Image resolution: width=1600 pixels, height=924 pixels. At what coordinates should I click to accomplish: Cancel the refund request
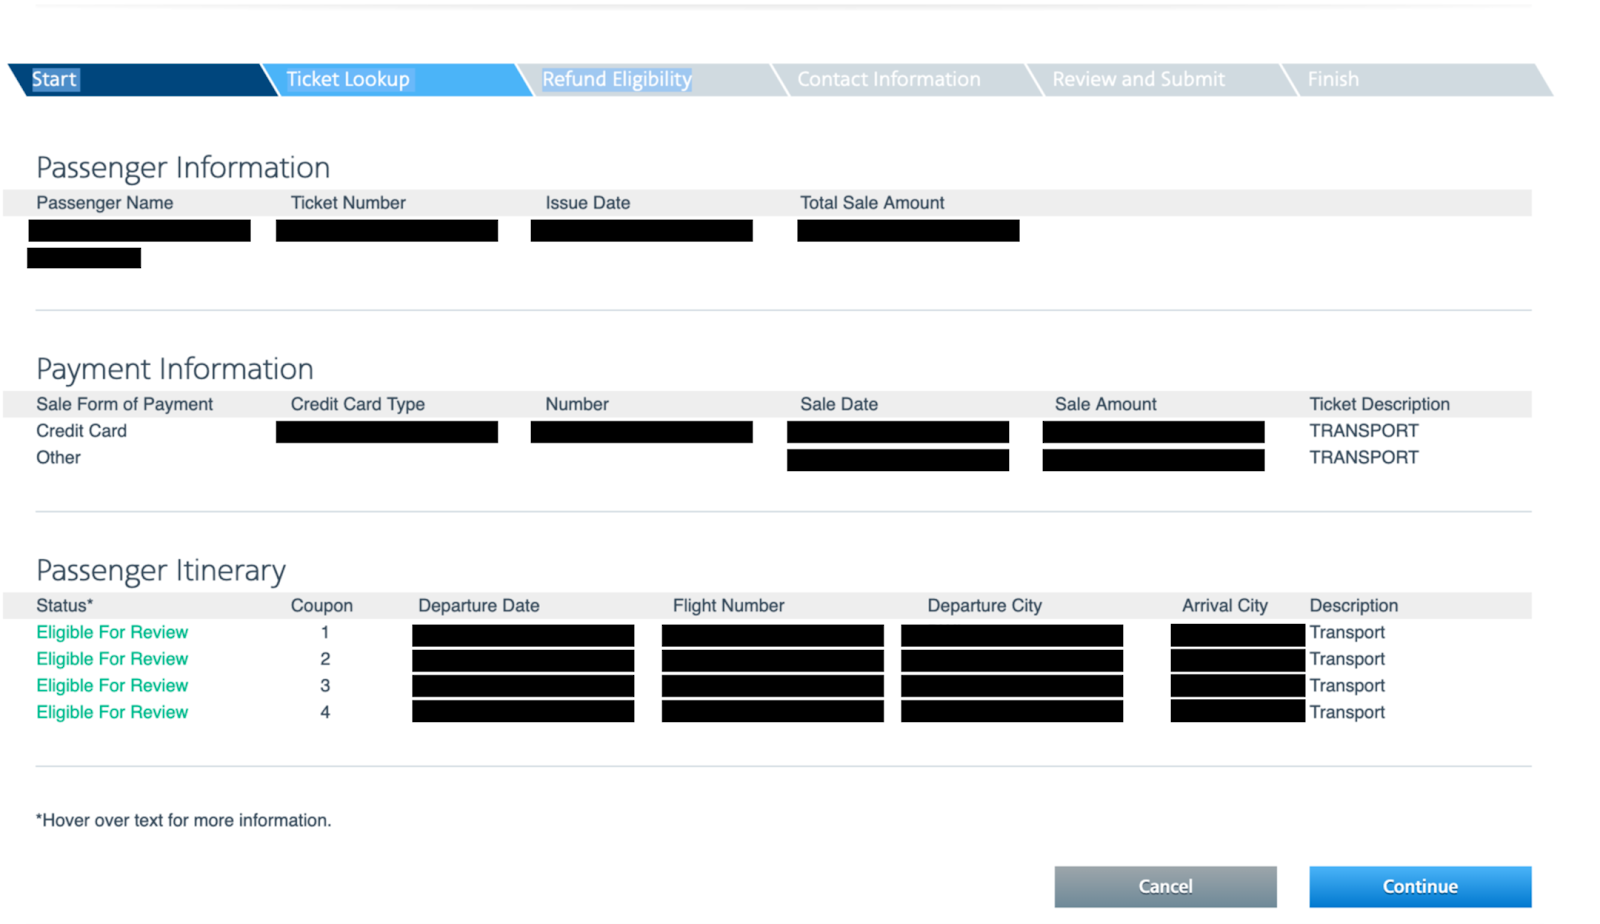[x=1165, y=887]
